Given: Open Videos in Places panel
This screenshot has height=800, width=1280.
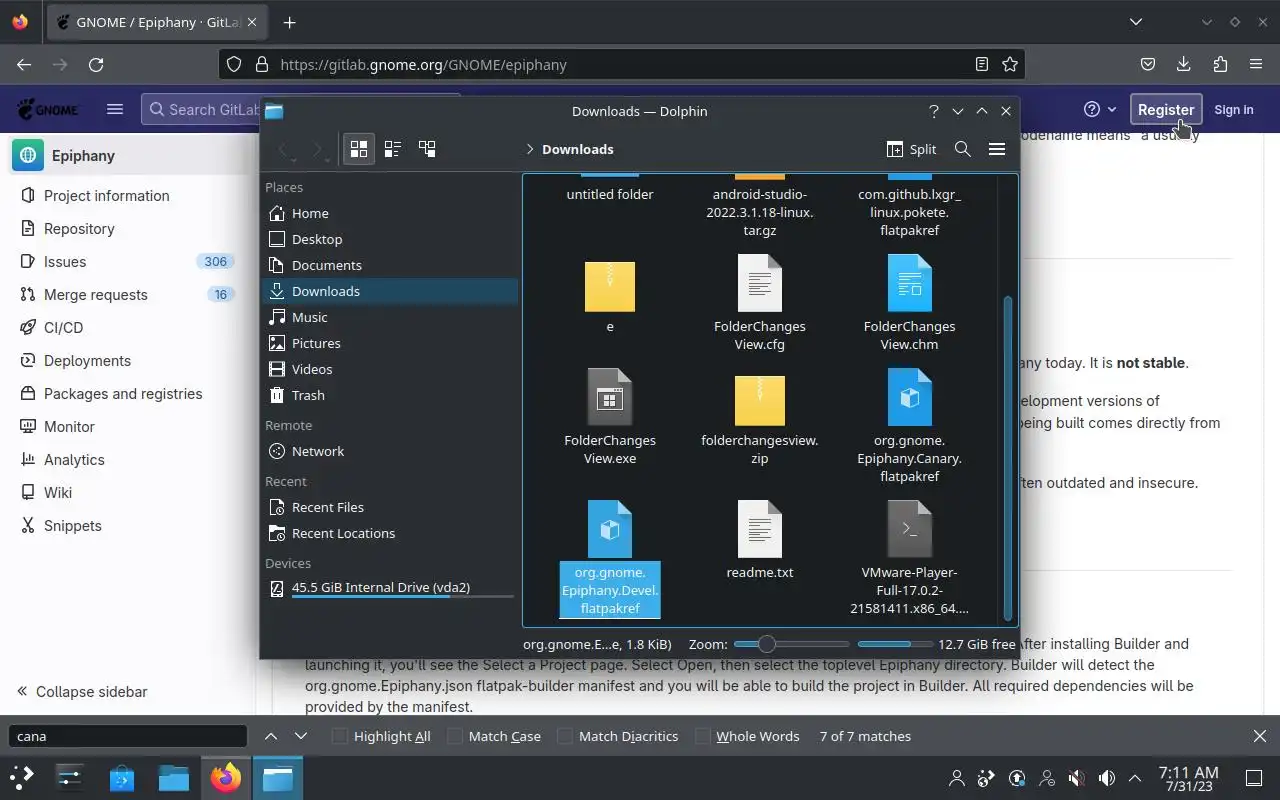Looking at the screenshot, I should click(x=390, y=369).
